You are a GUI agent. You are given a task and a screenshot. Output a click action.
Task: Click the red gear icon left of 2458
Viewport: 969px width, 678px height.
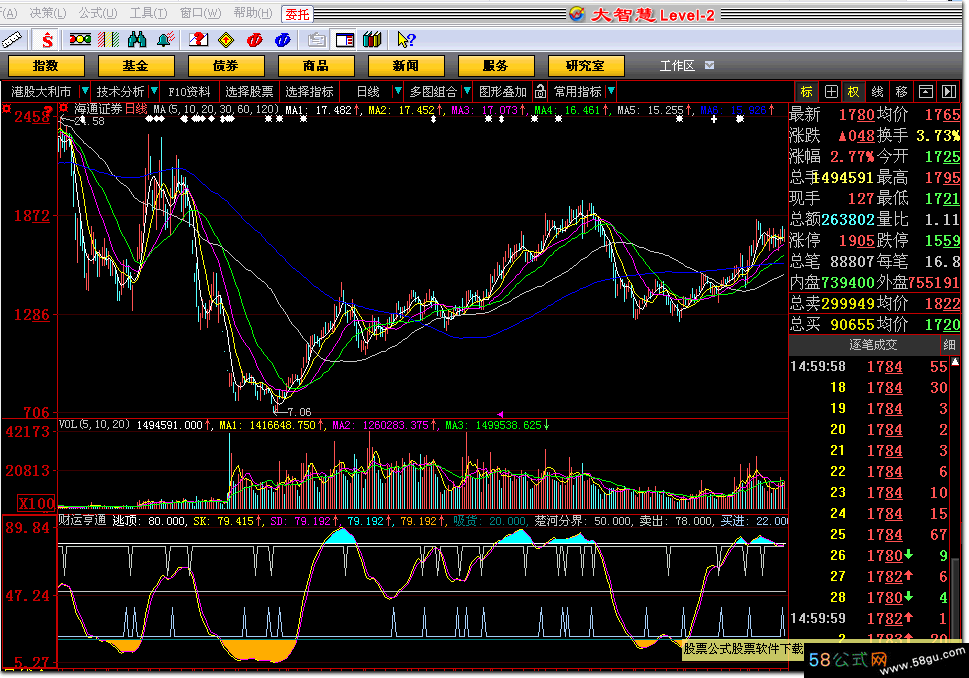(x=7, y=109)
